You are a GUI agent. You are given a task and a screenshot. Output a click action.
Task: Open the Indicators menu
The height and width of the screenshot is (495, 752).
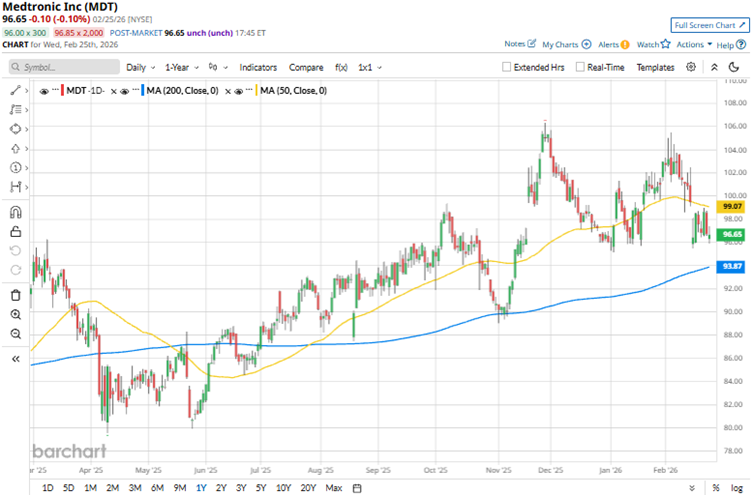(258, 67)
